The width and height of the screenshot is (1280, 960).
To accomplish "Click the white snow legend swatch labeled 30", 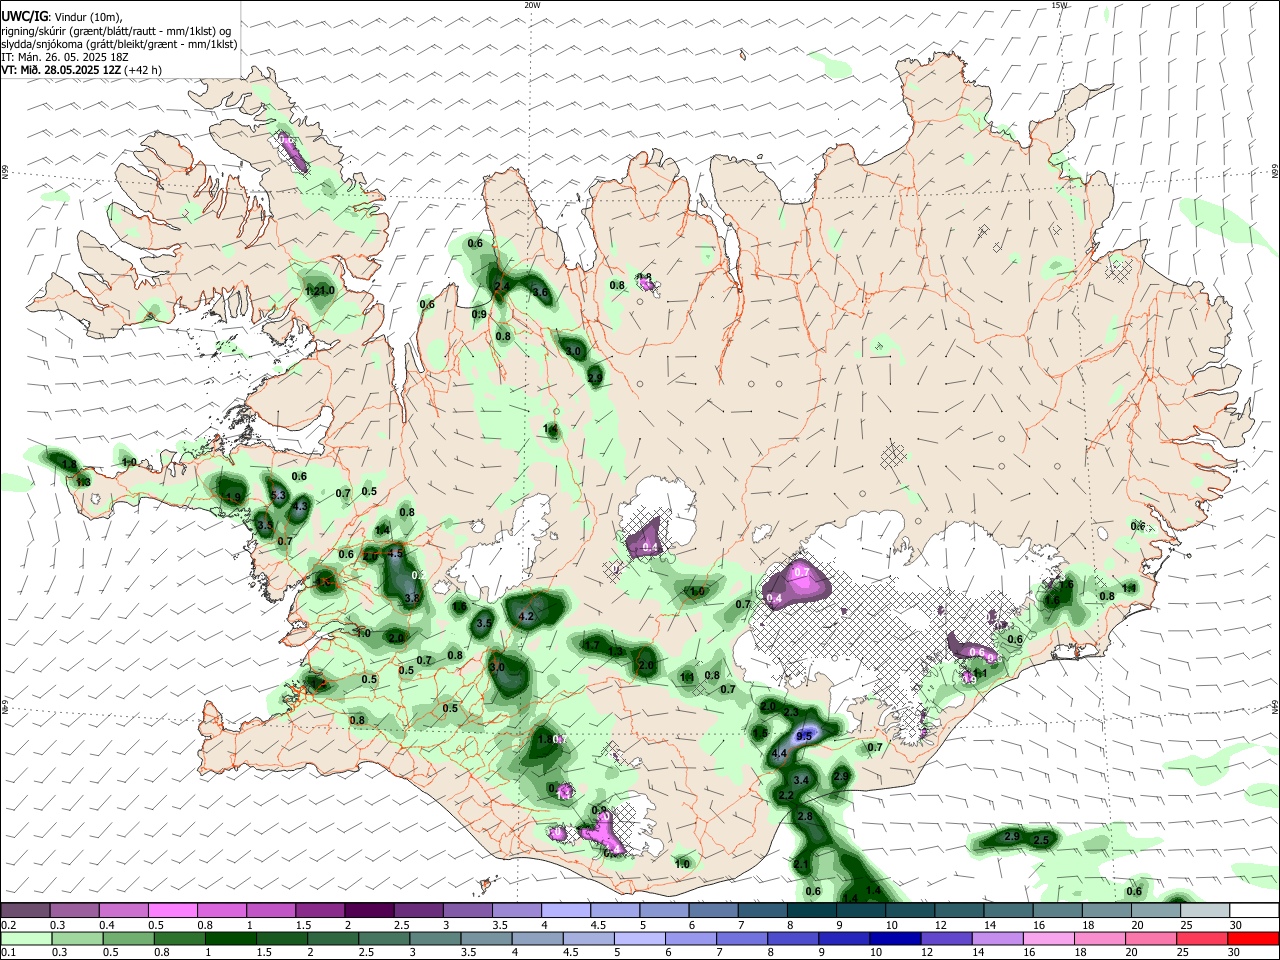I will pyautogui.click(x=1254, y=910).
